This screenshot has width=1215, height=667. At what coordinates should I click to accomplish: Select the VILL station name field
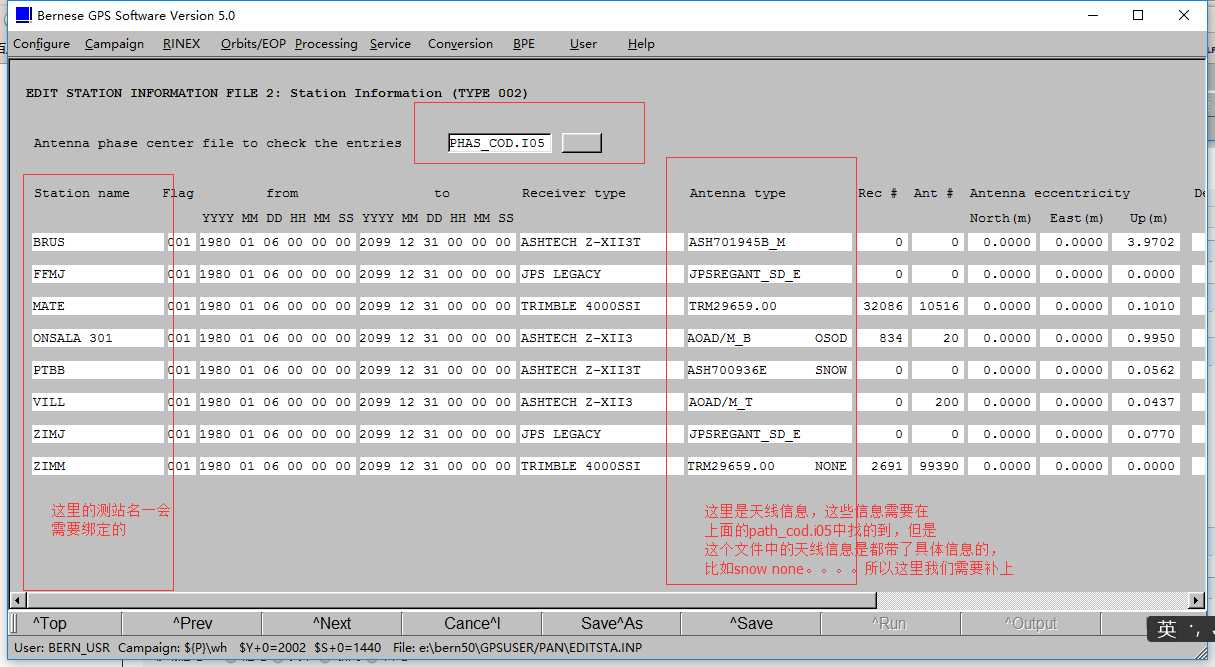(97, 402)
